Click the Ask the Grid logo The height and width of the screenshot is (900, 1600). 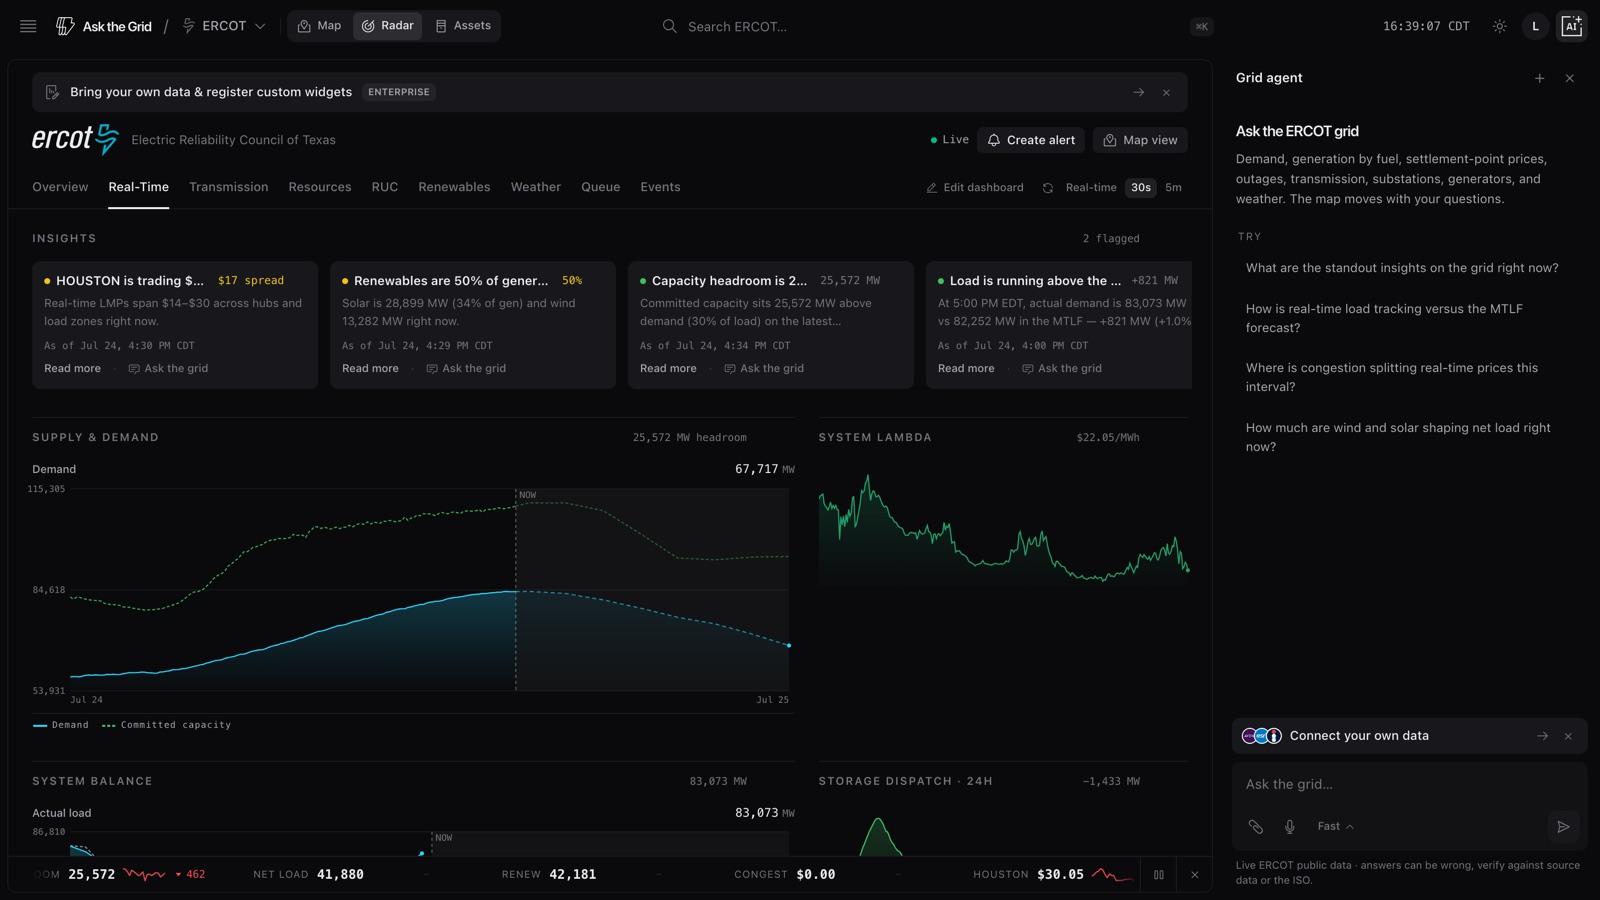[x=104, y=26]
